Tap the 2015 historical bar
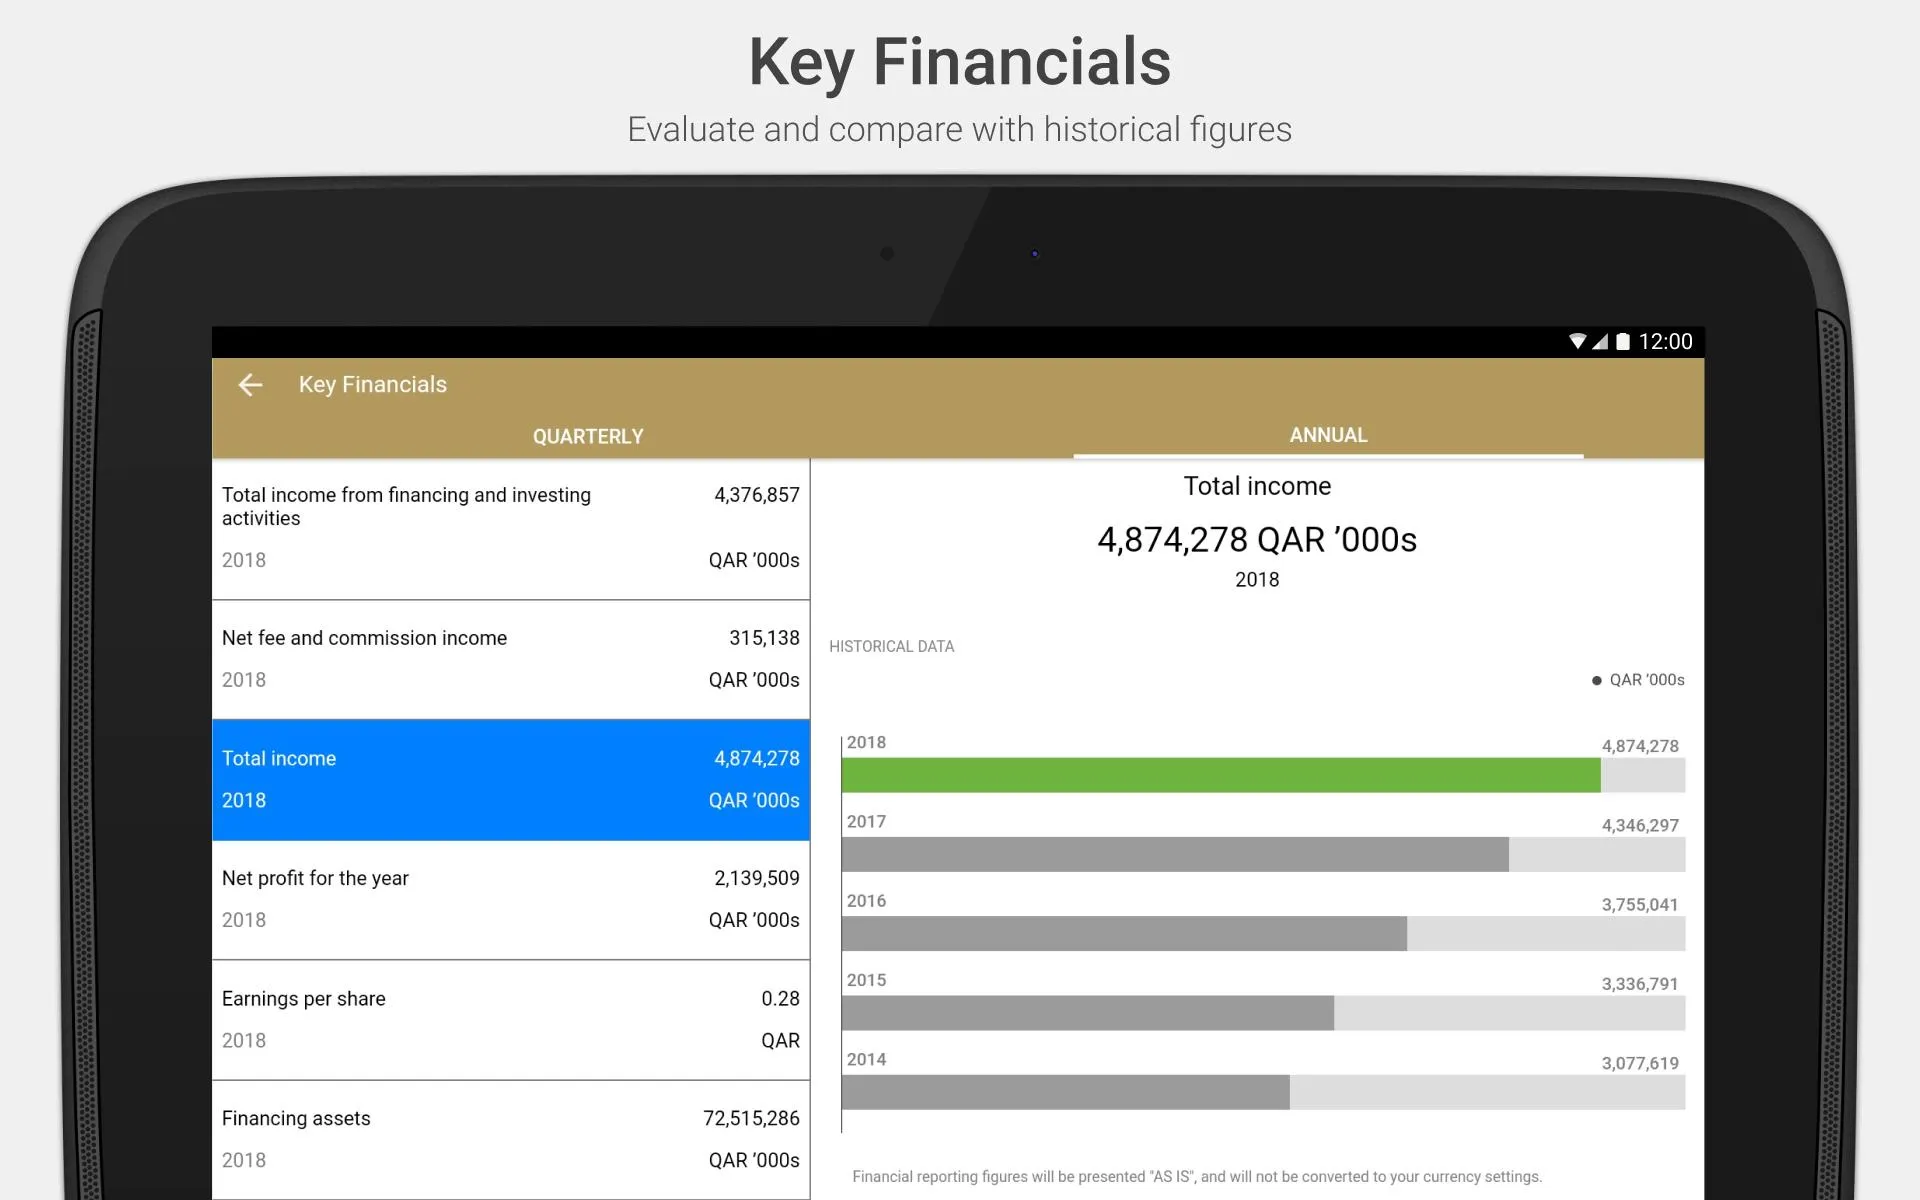 (1088, 1013)
